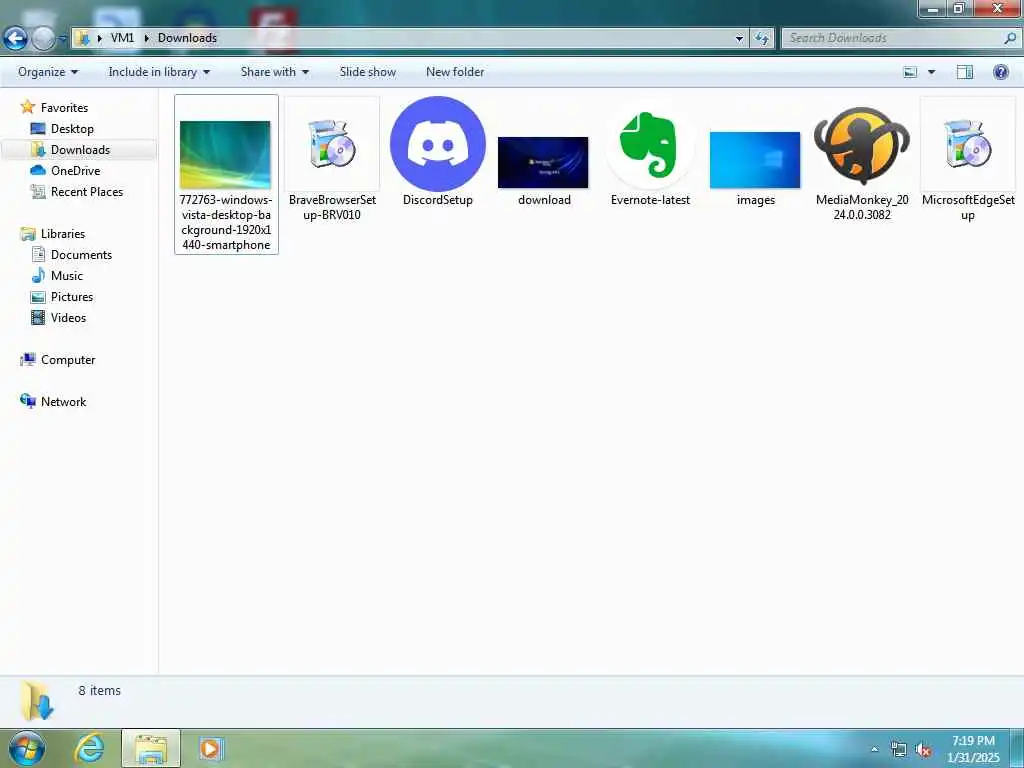Open the Windows Start menu
Image resolution: width=1024 pixels, height=768 pixels.
pyautogui.click(x=26, y=748)
